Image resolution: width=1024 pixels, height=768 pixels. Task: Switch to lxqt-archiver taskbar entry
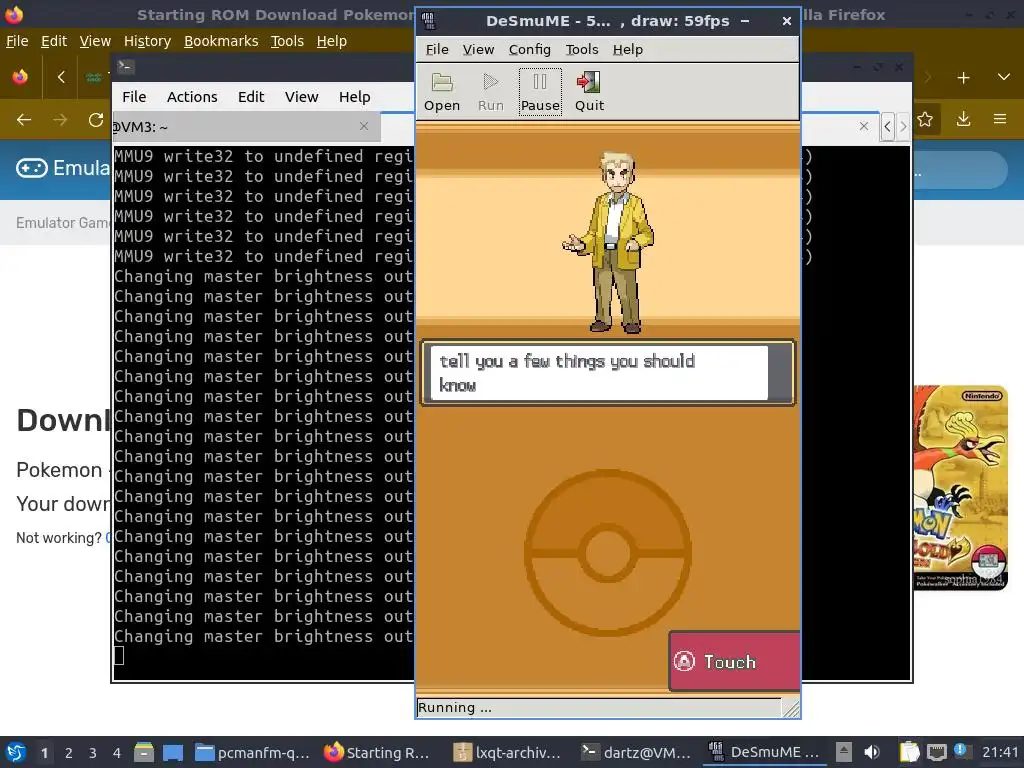tap(507, 752)
